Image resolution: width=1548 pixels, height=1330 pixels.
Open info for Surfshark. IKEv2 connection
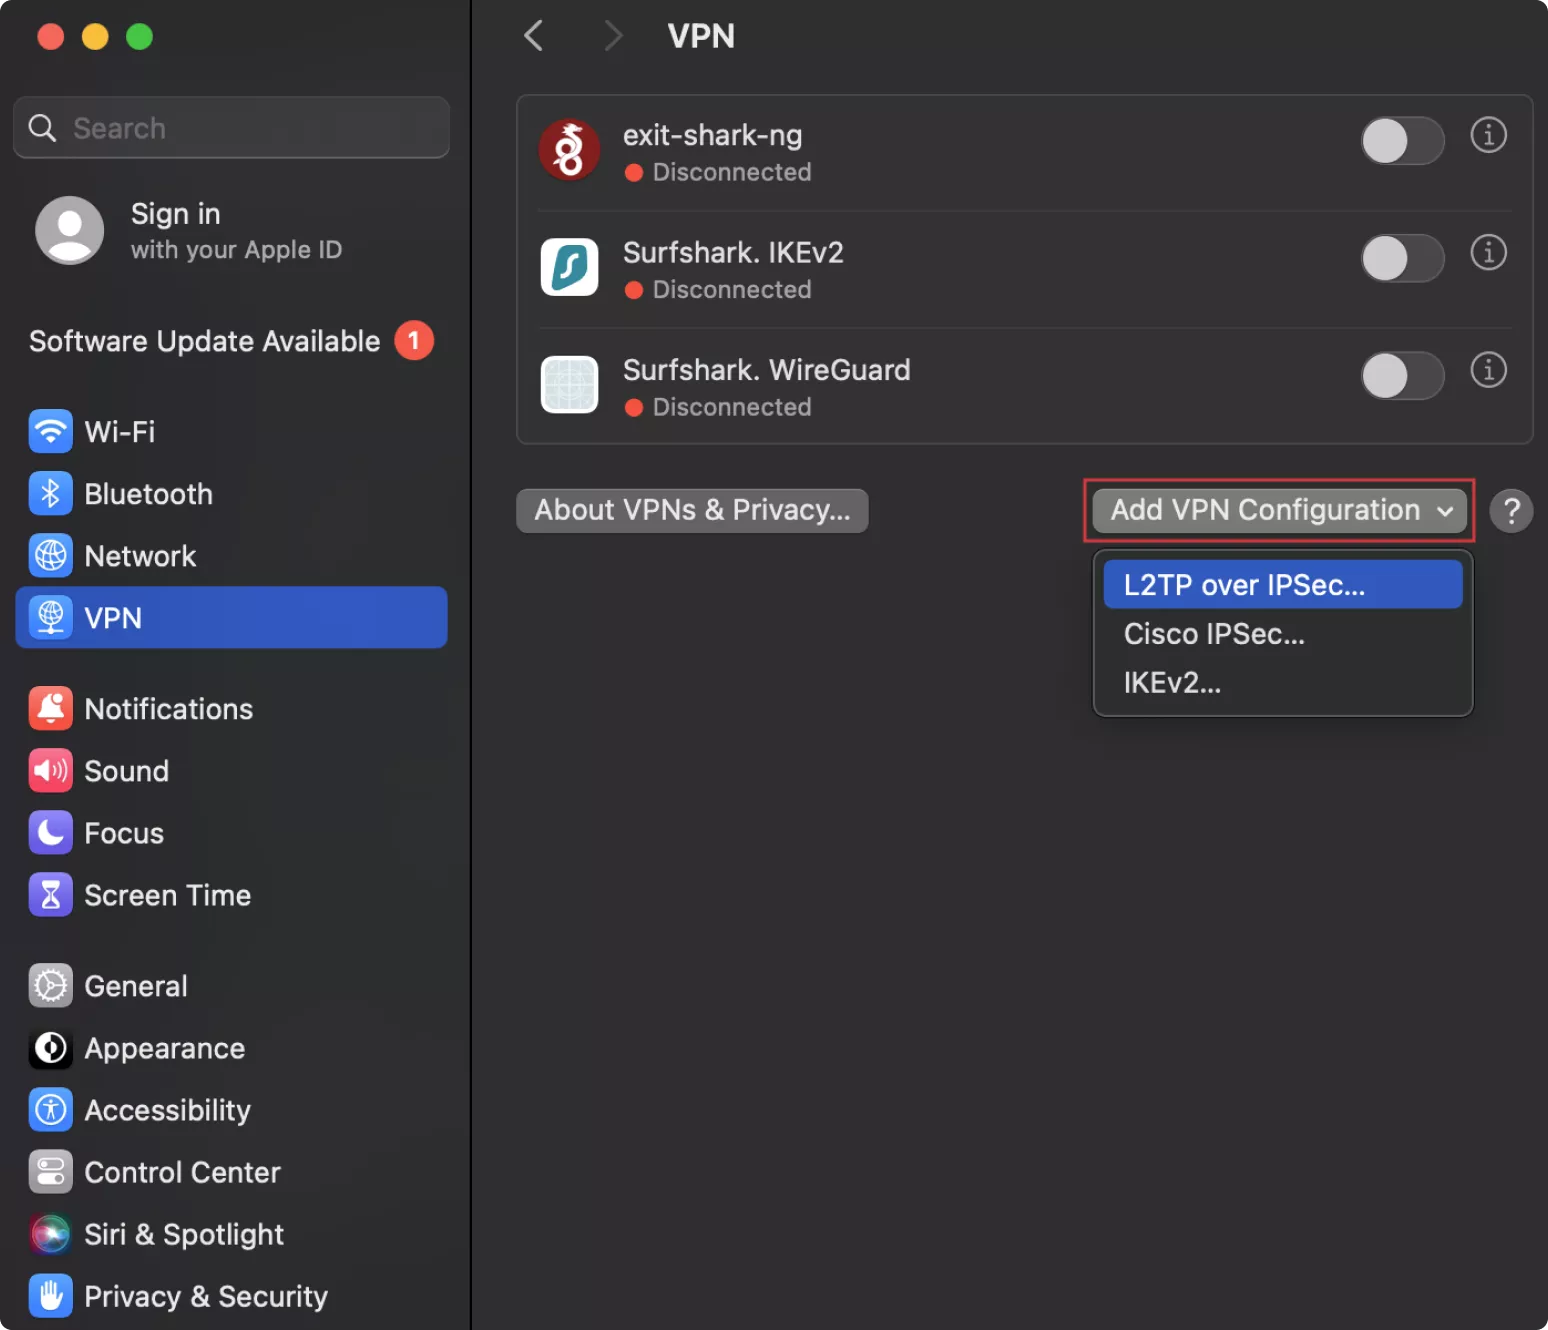(1488, 253)
